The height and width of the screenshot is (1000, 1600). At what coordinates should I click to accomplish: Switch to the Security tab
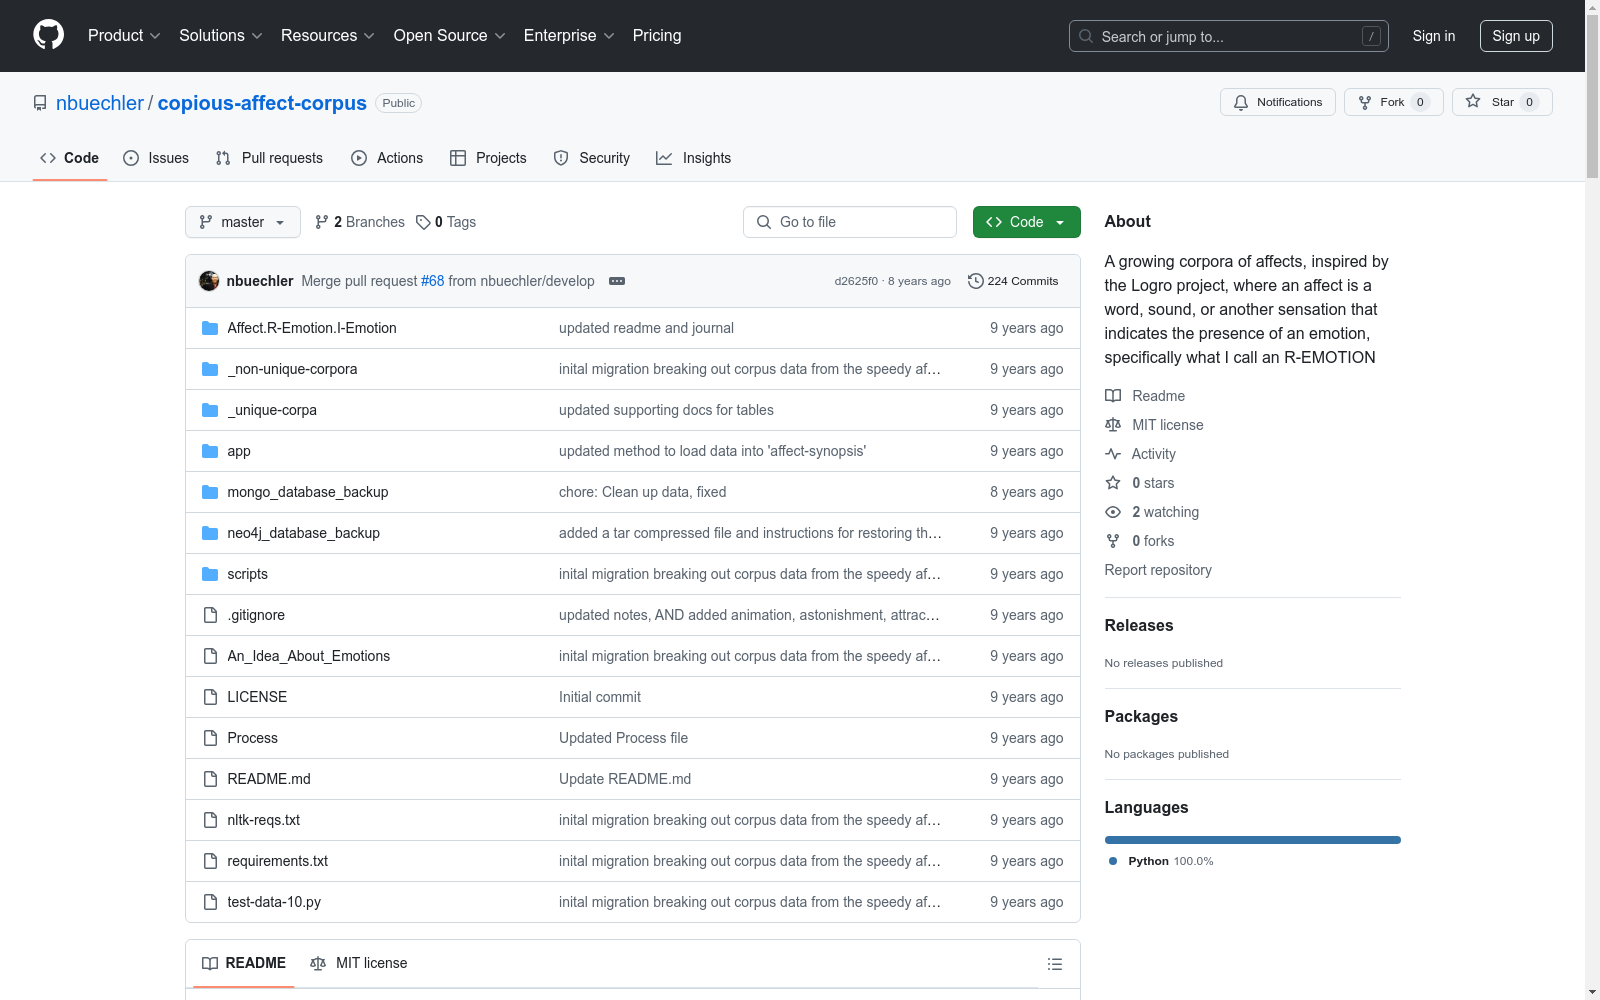tap(592, 158)
